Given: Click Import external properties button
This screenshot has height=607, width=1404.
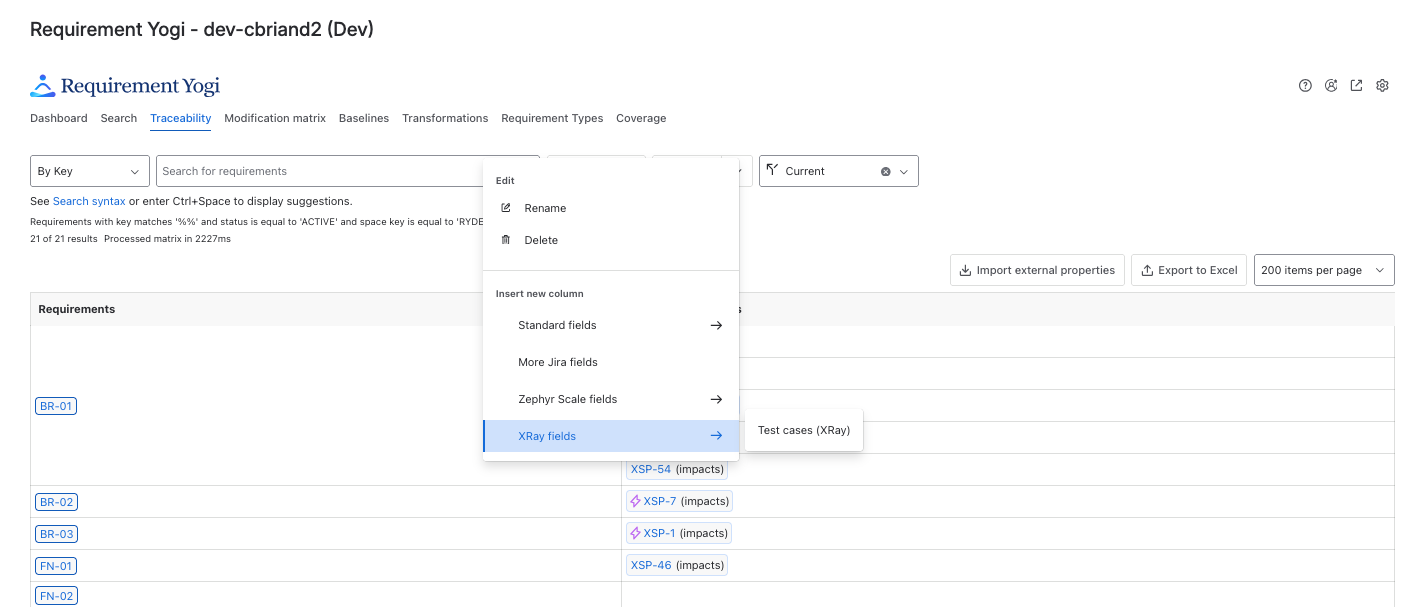Looking at the screenshot, I should coord(1037,270).
